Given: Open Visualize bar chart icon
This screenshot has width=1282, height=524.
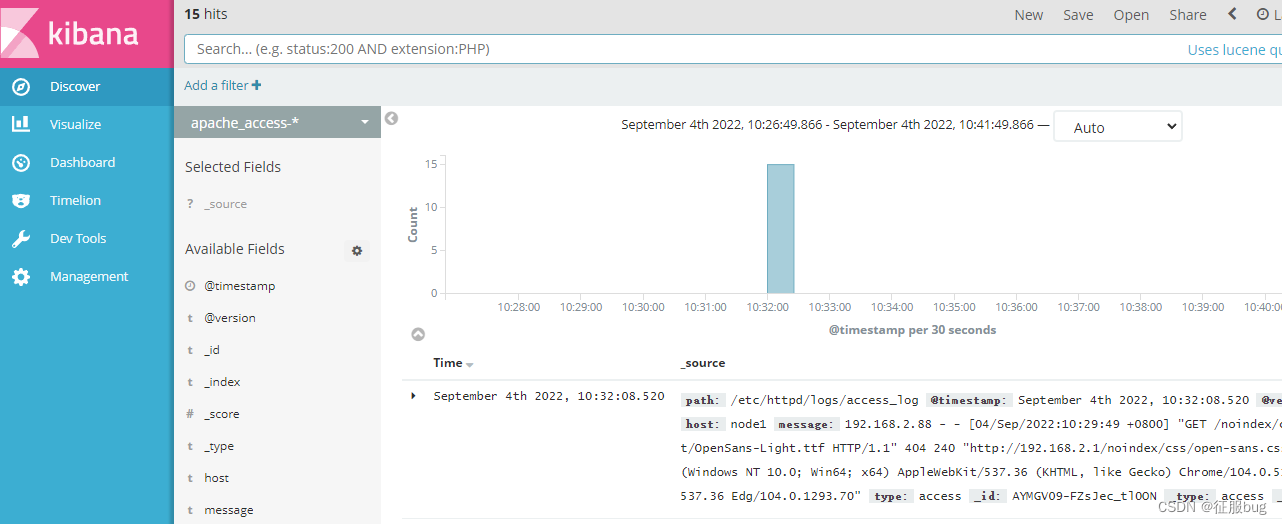Looking at the screenshot, I should pyautogui.click(x=21, y=125).
